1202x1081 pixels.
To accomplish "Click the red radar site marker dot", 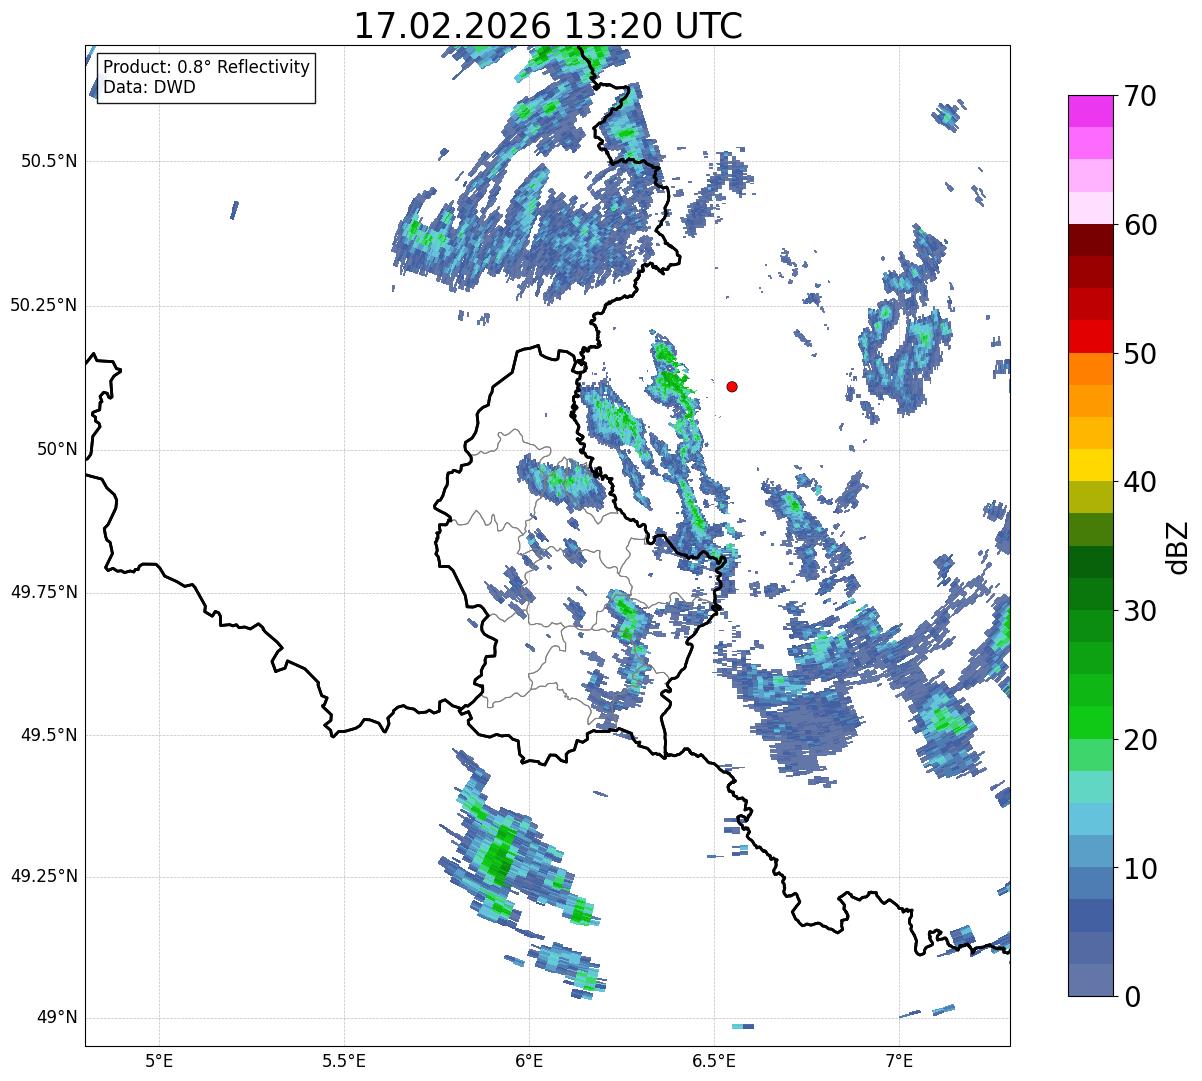I will (x=732, y=386).
